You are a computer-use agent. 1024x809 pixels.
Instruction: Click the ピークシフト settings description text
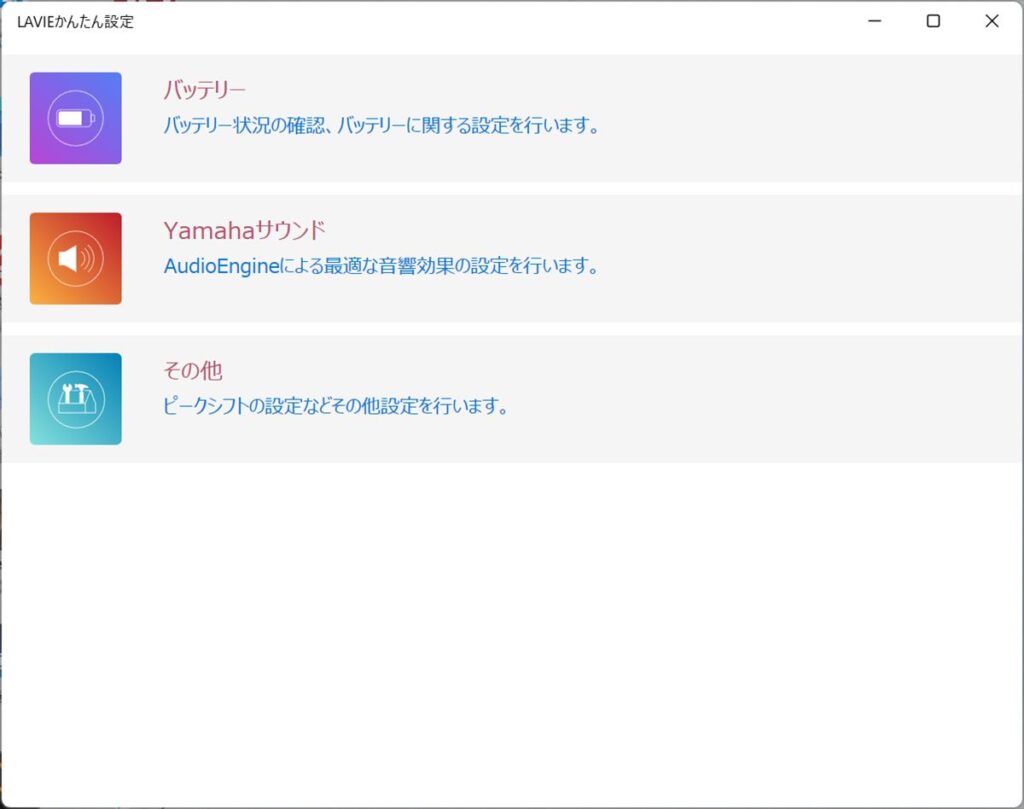tap(336, 405)
